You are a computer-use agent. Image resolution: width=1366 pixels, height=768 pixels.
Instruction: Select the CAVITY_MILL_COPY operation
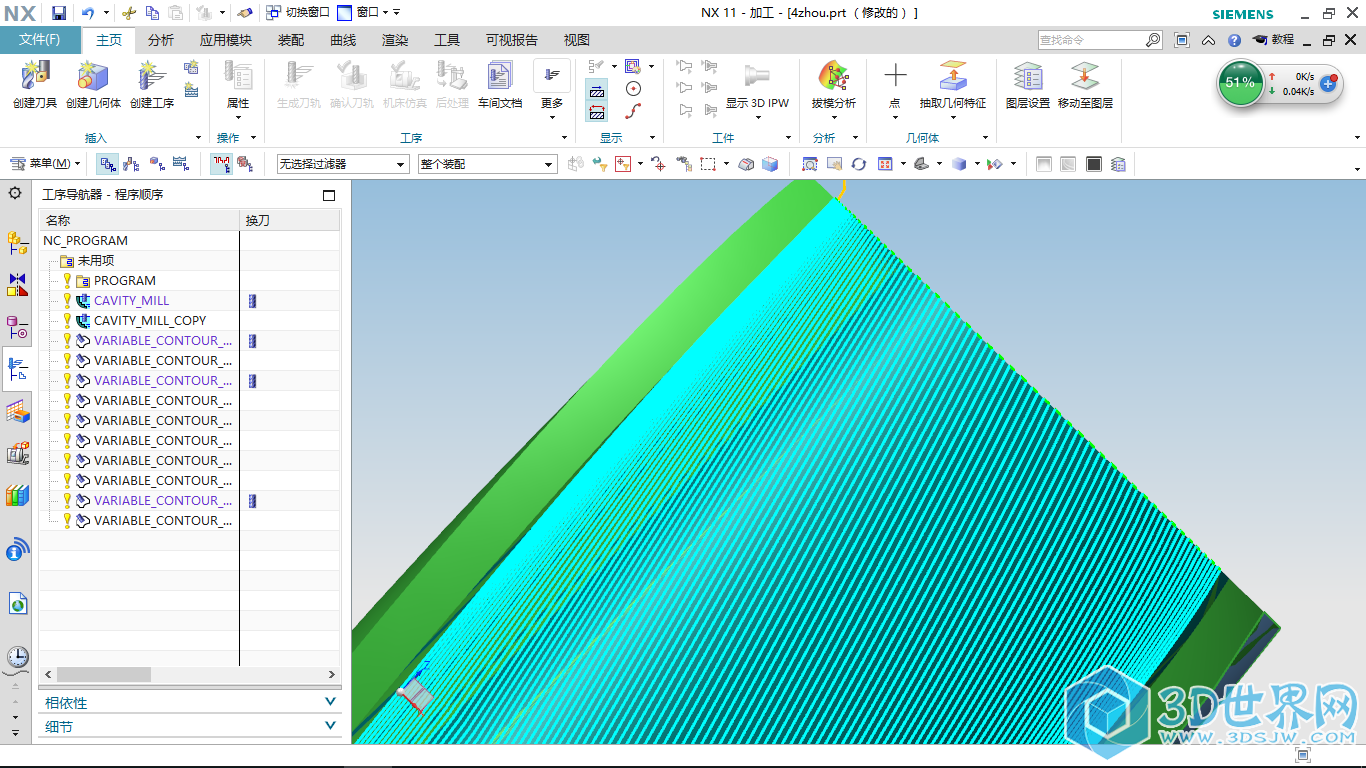point(150,321)
